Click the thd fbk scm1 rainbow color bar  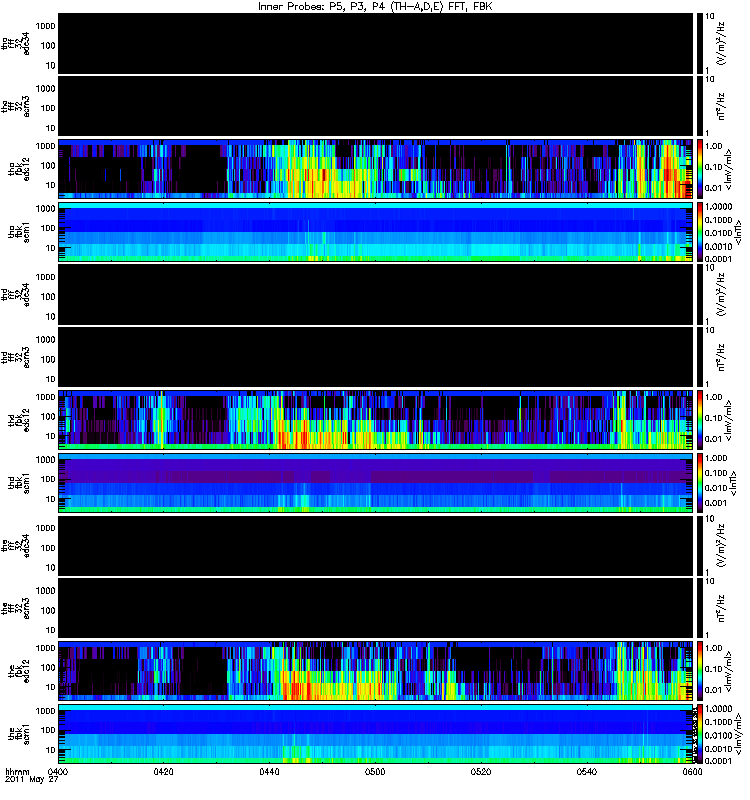[x=699, y=483]
